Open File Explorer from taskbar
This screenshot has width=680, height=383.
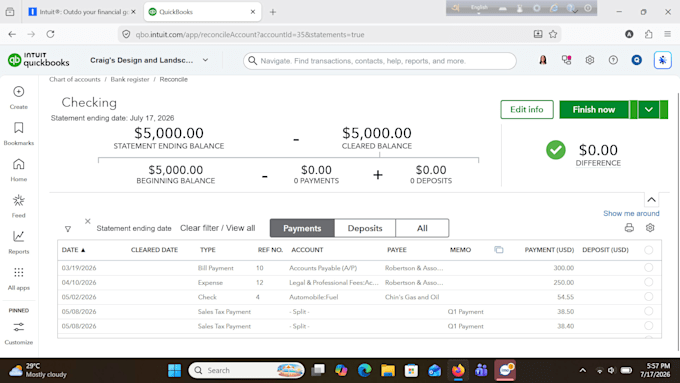coord(388,370)
